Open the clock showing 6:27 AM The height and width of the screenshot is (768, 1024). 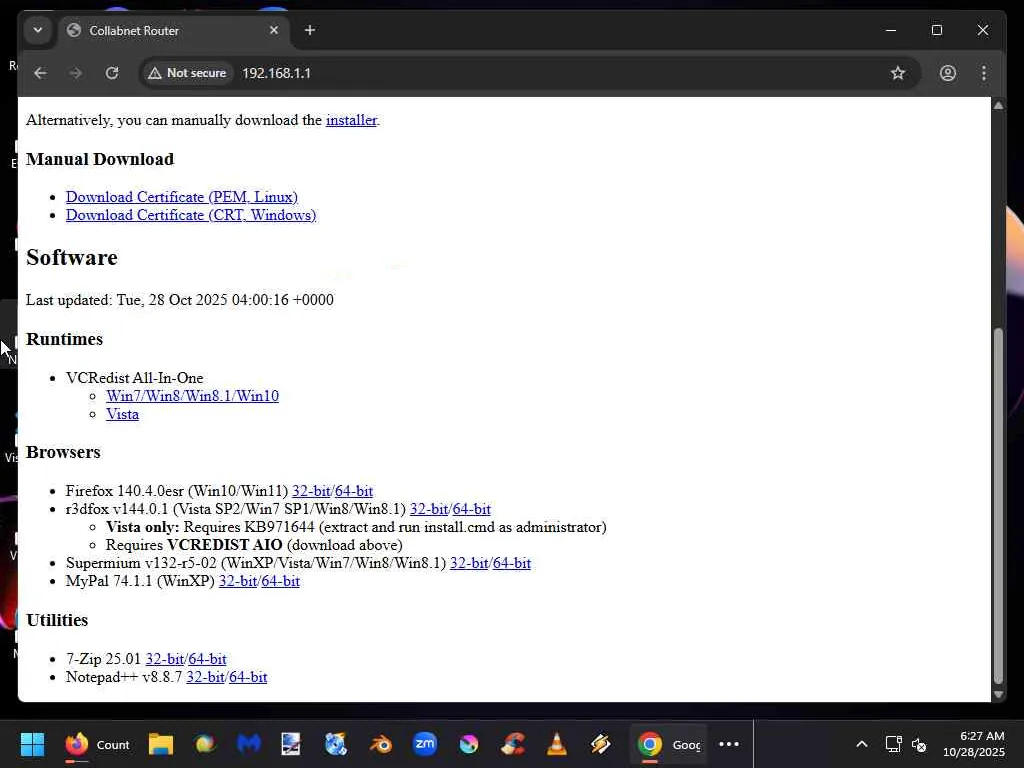click(974, 744)
